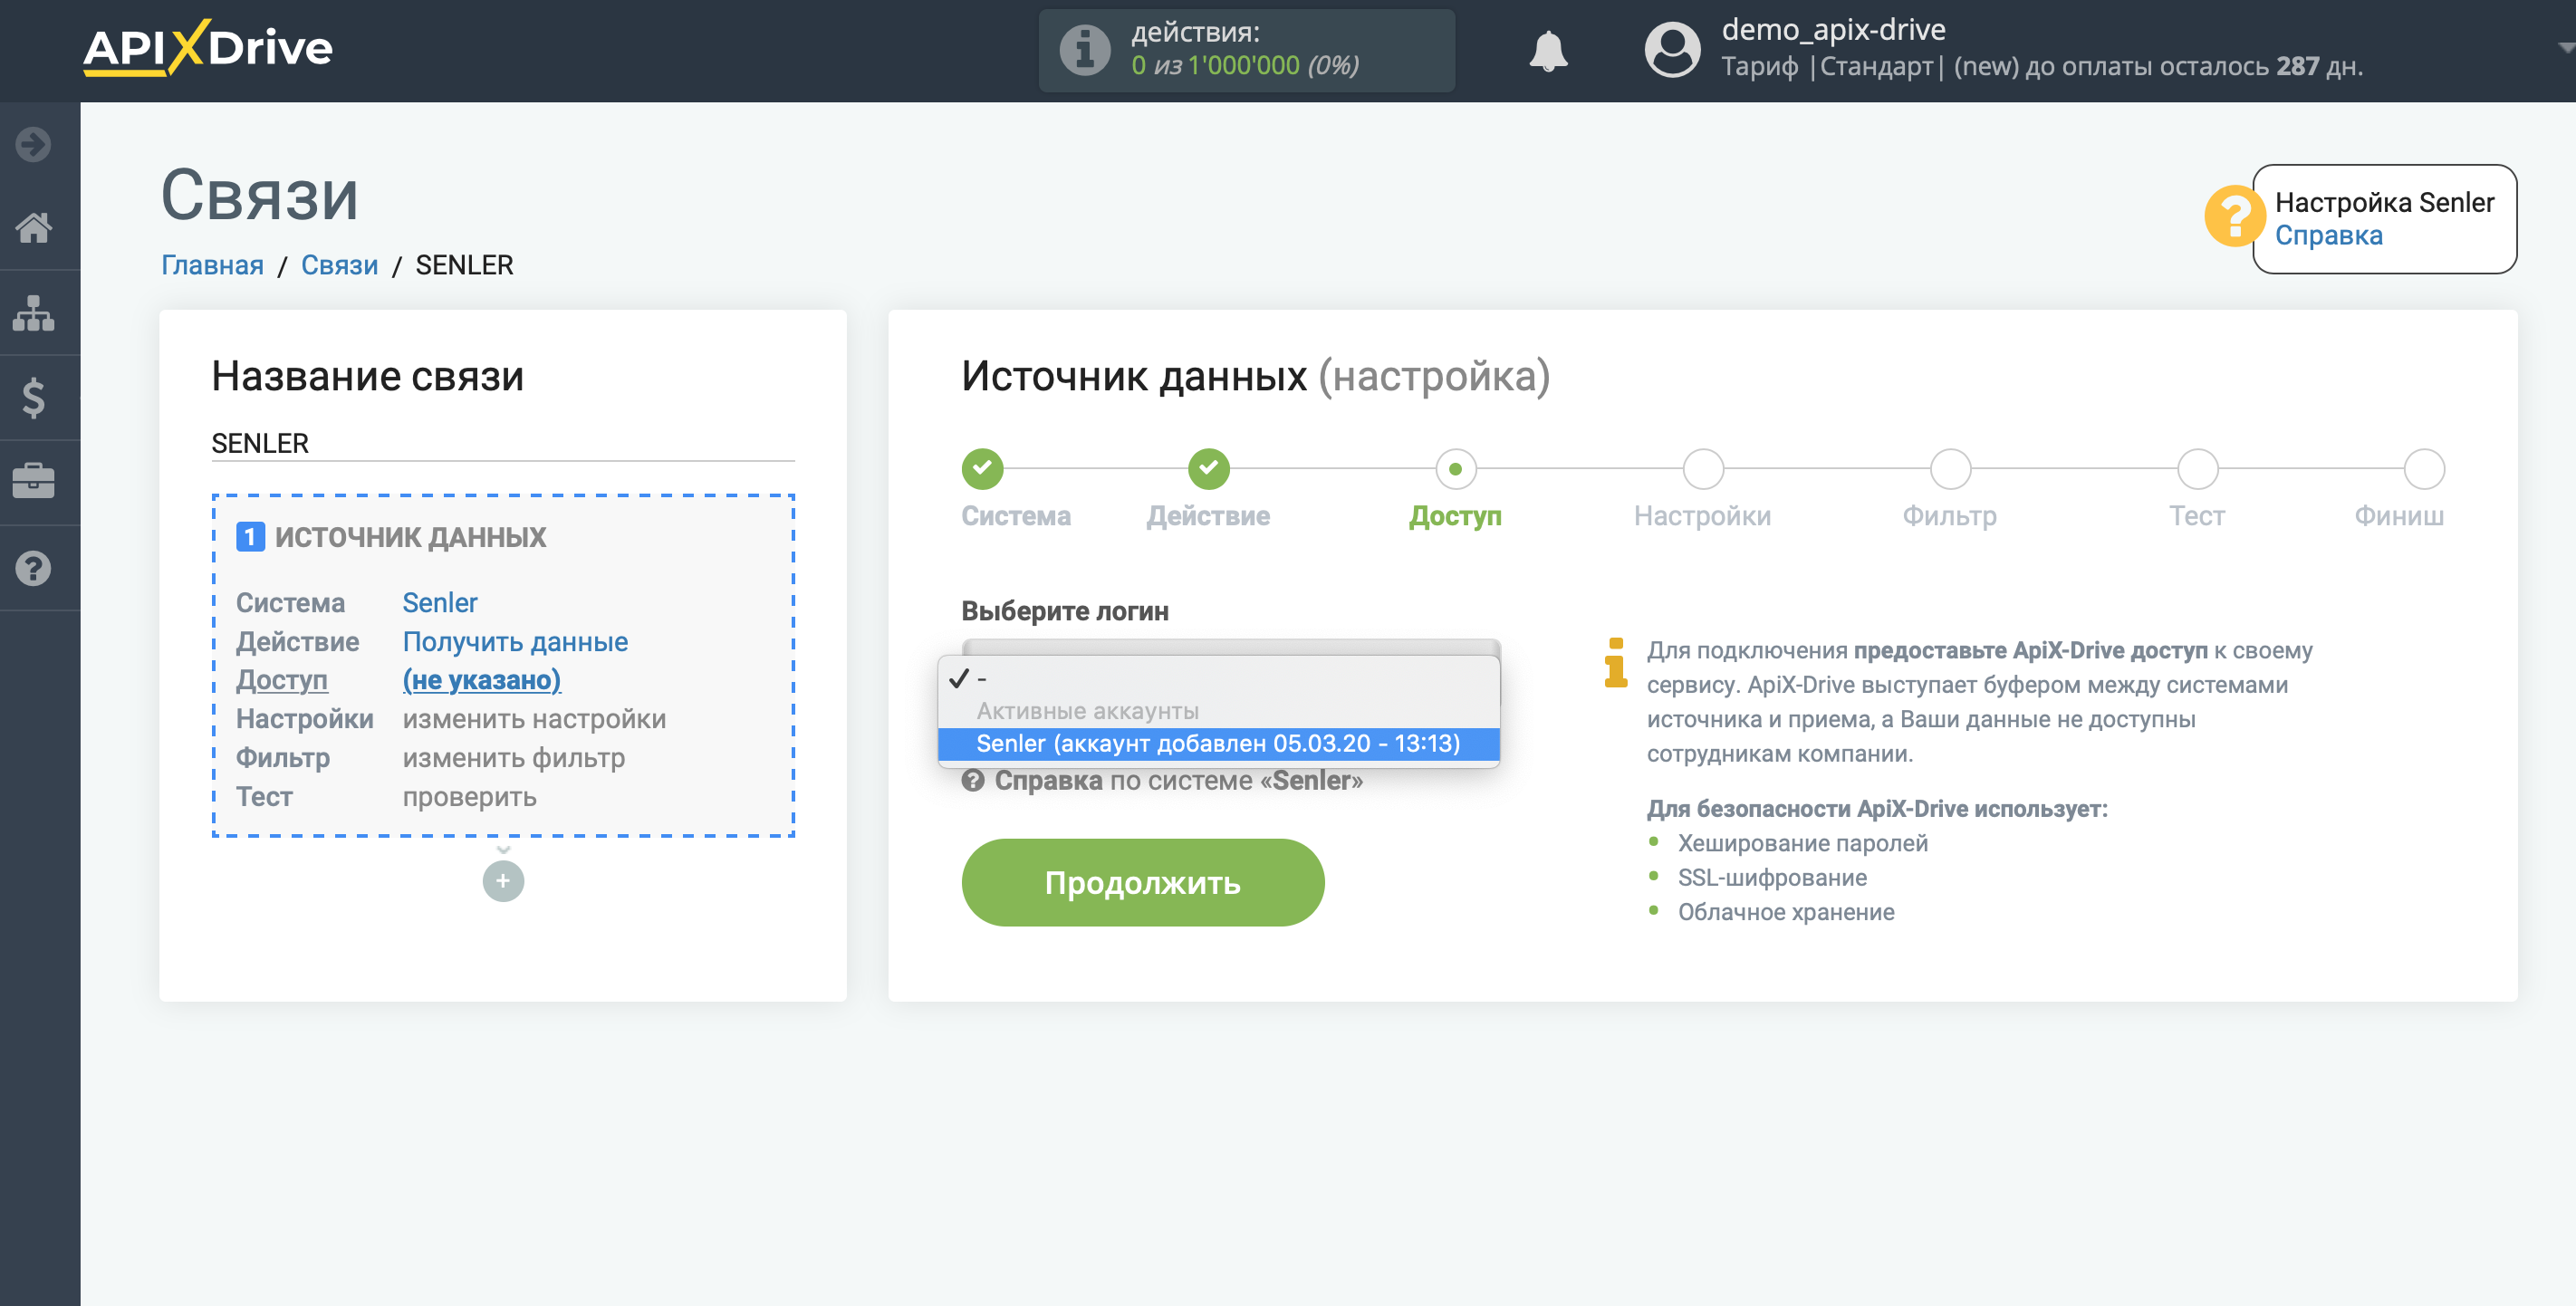The width and height of the screenshot is (2576, 1306).
Task: Click изменить фильтр text
Action: 513,758
